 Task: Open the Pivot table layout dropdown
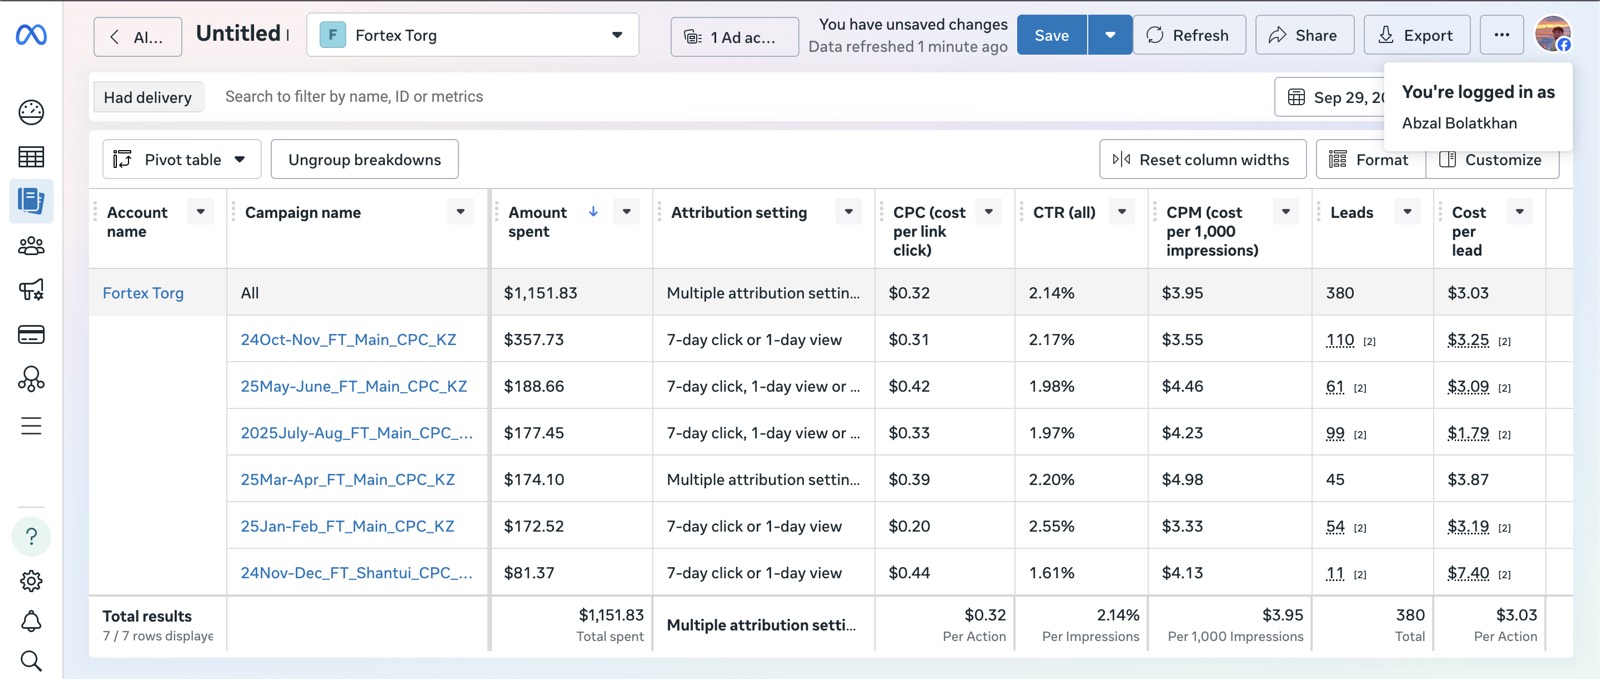(x=181, y=159)
